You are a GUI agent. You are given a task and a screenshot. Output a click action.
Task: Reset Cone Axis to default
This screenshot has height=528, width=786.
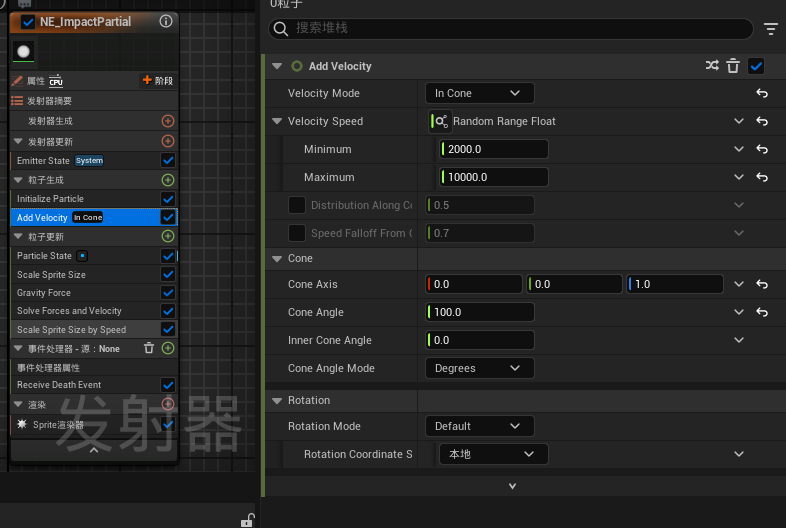762,284
